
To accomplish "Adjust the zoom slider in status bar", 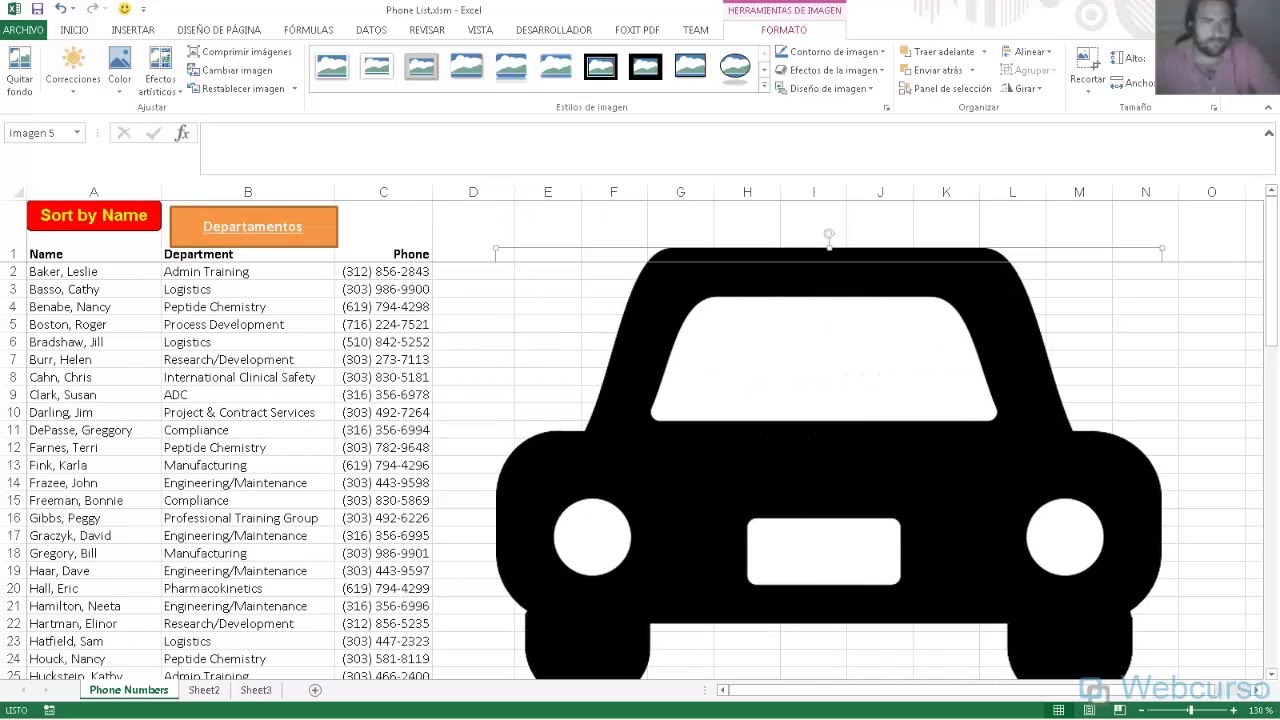I will click(x=1190, y=710).
